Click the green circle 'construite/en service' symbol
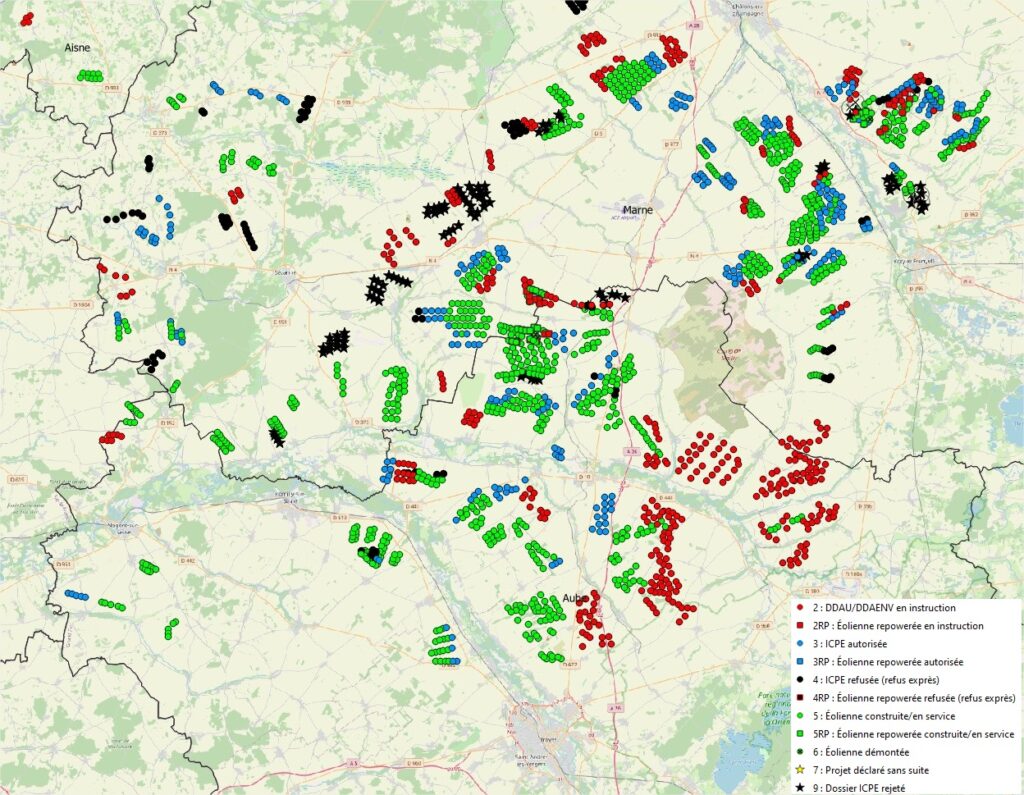 (x=800, y=716)
